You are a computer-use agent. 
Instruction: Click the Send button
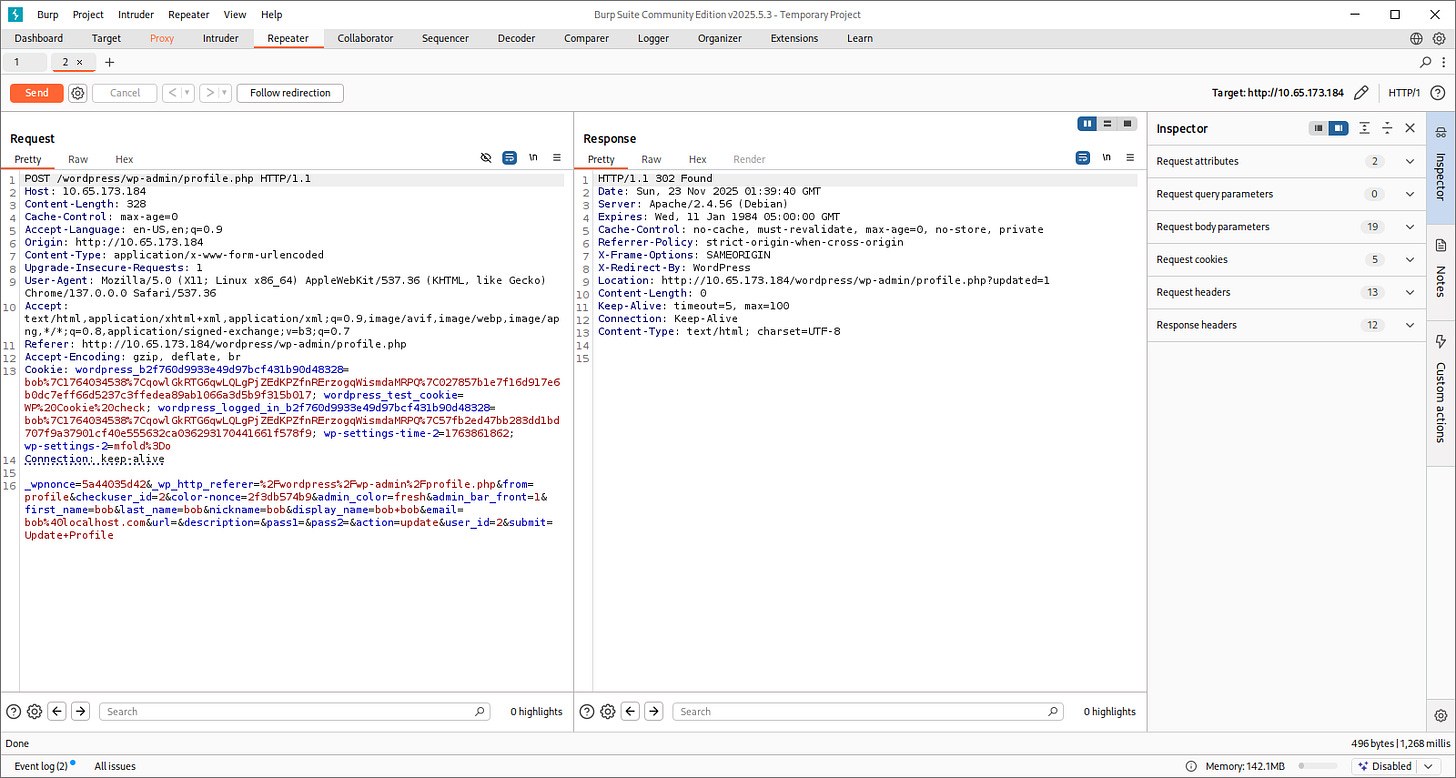click(x=37, y=93)
